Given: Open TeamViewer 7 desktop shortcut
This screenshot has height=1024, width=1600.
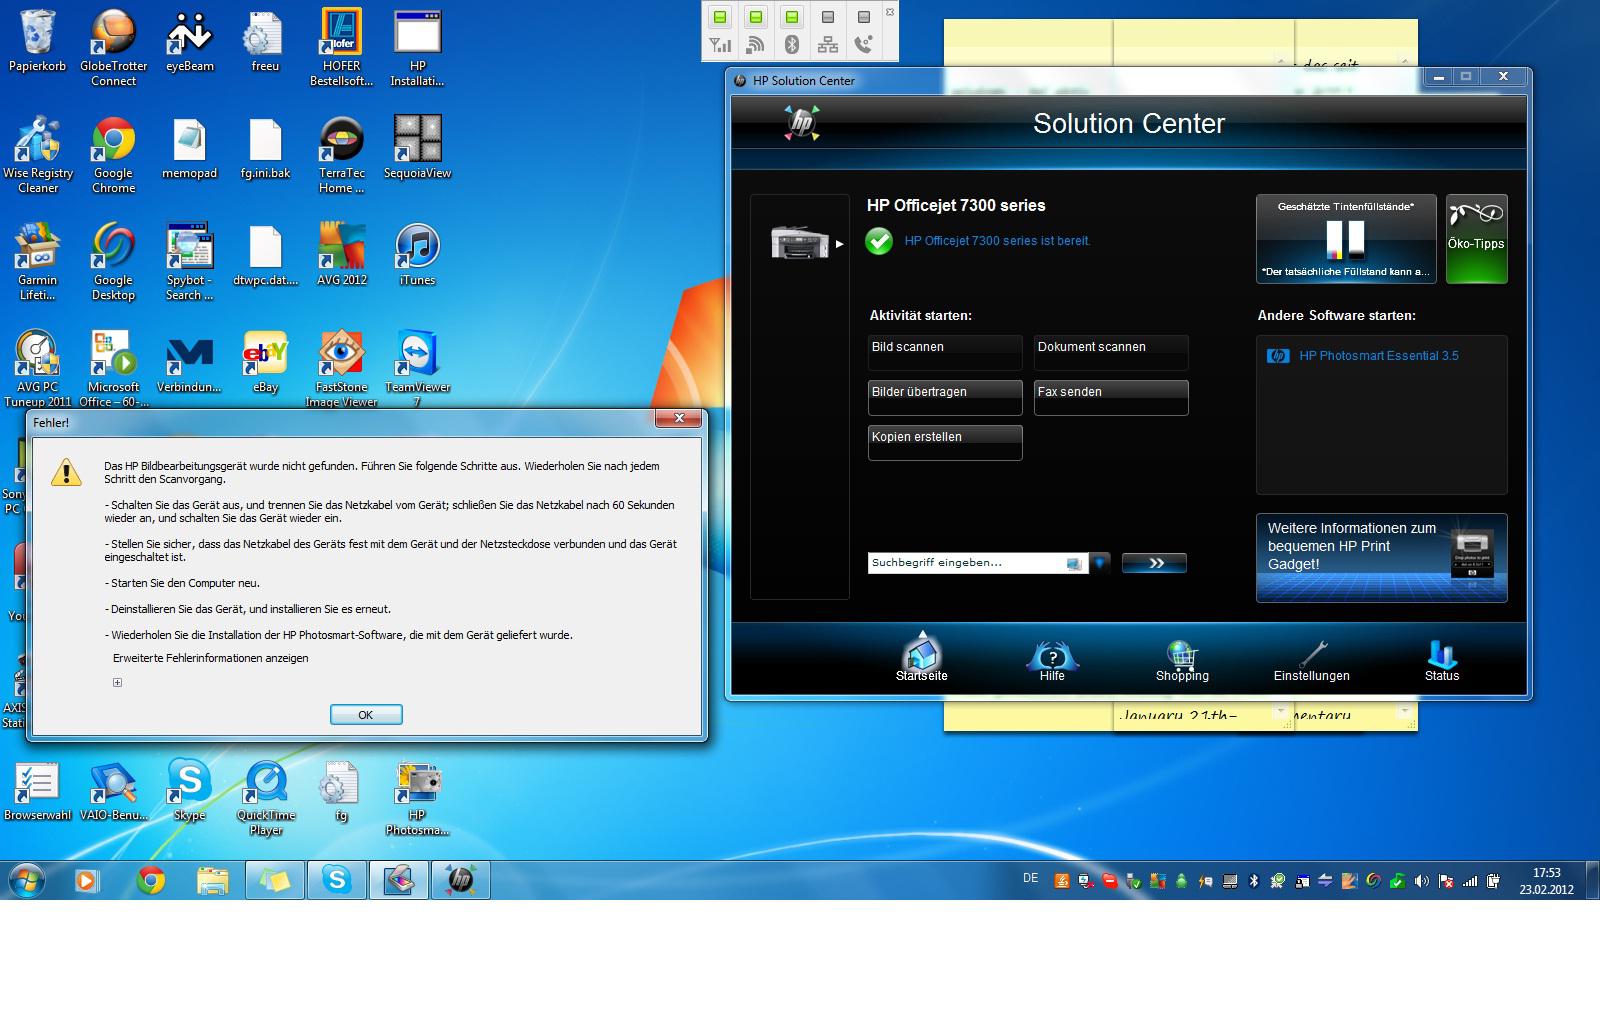Looking at the screenshot, I should pos(417,368).
